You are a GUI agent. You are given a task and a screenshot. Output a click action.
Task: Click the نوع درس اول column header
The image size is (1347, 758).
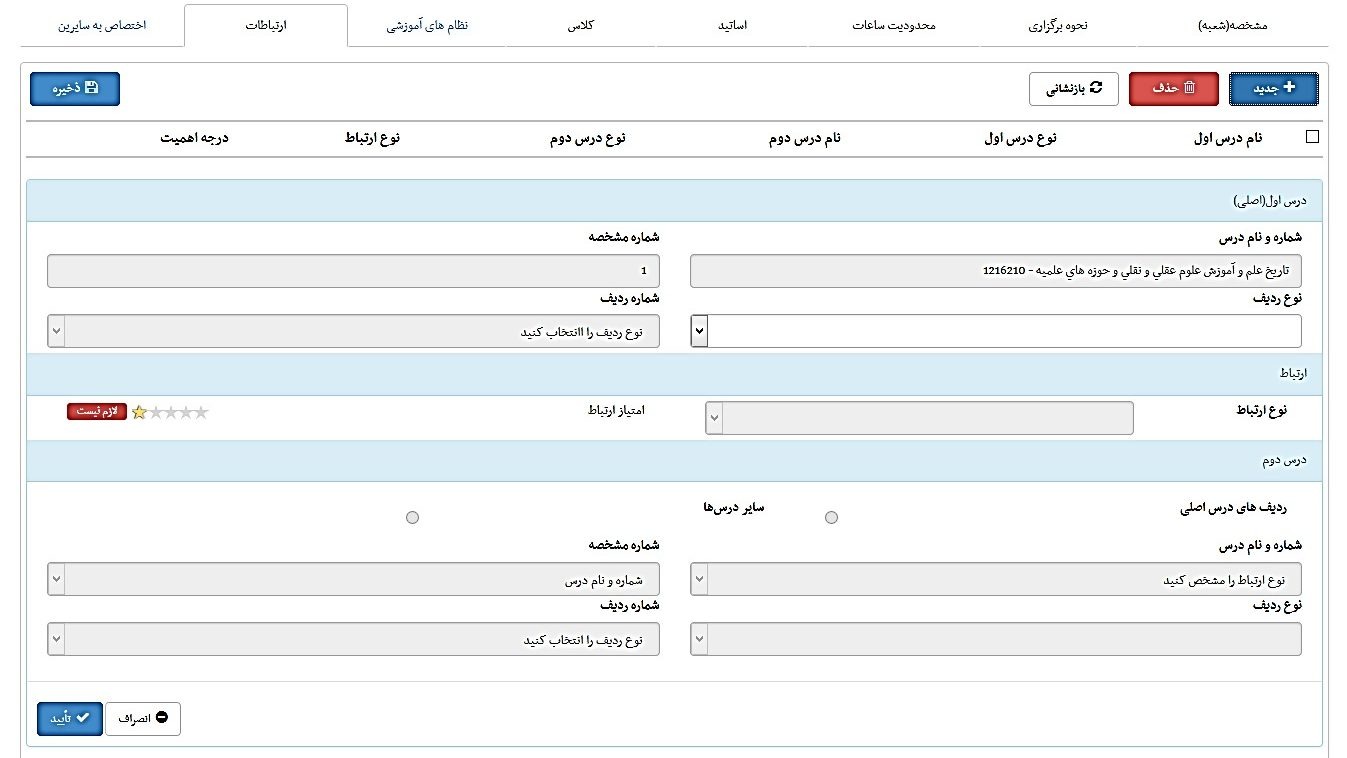[x=1021, y=138]
